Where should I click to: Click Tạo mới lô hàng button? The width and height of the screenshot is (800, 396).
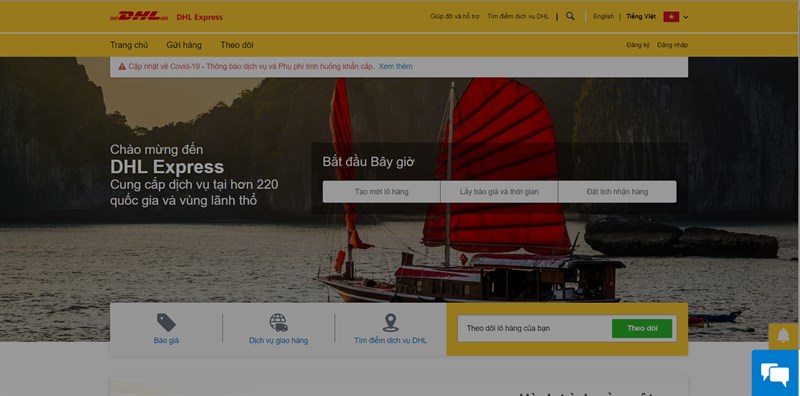(382, 192)
